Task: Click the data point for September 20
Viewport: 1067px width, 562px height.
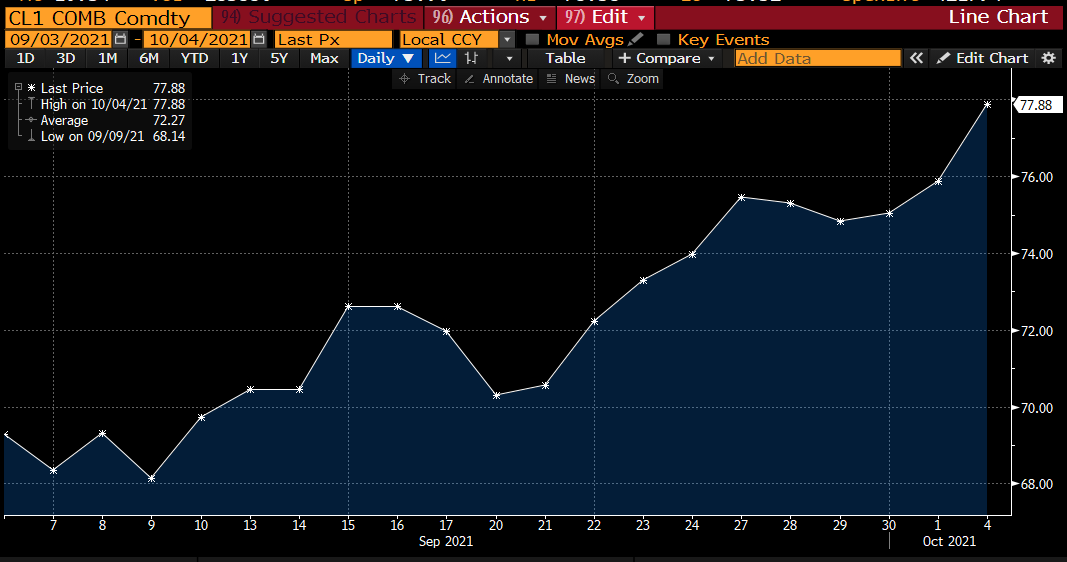Action: (x=497, y=395)
